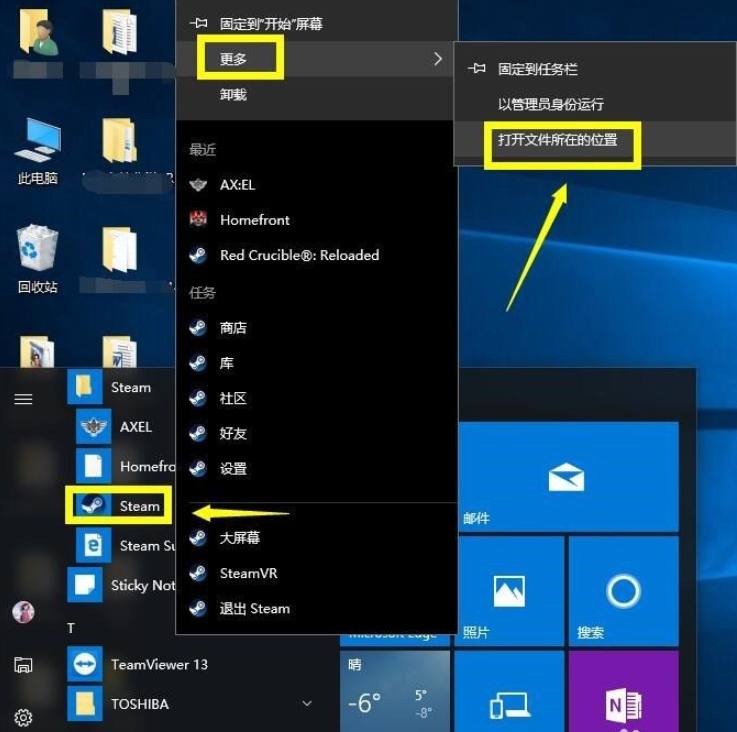
Task: Open the AXEL game shortcut icon
Action: point(93,427)
